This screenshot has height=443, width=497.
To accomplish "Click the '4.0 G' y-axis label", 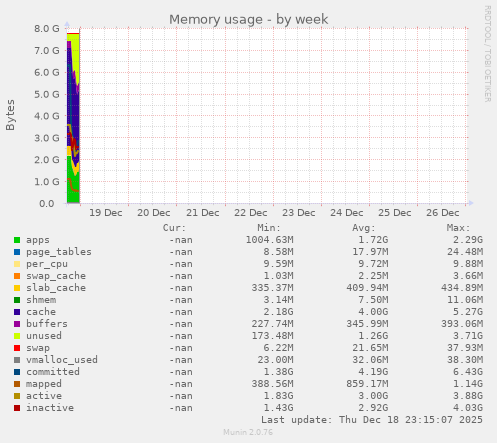I will pyautogui.click(x=47, y=116).
